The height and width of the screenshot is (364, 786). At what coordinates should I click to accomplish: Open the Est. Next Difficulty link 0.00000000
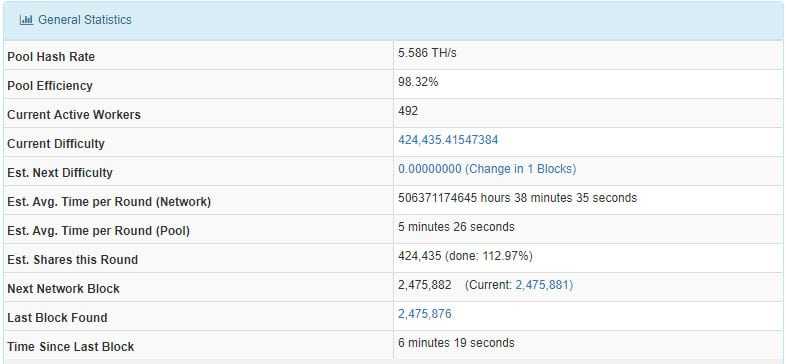coord(487,169)
